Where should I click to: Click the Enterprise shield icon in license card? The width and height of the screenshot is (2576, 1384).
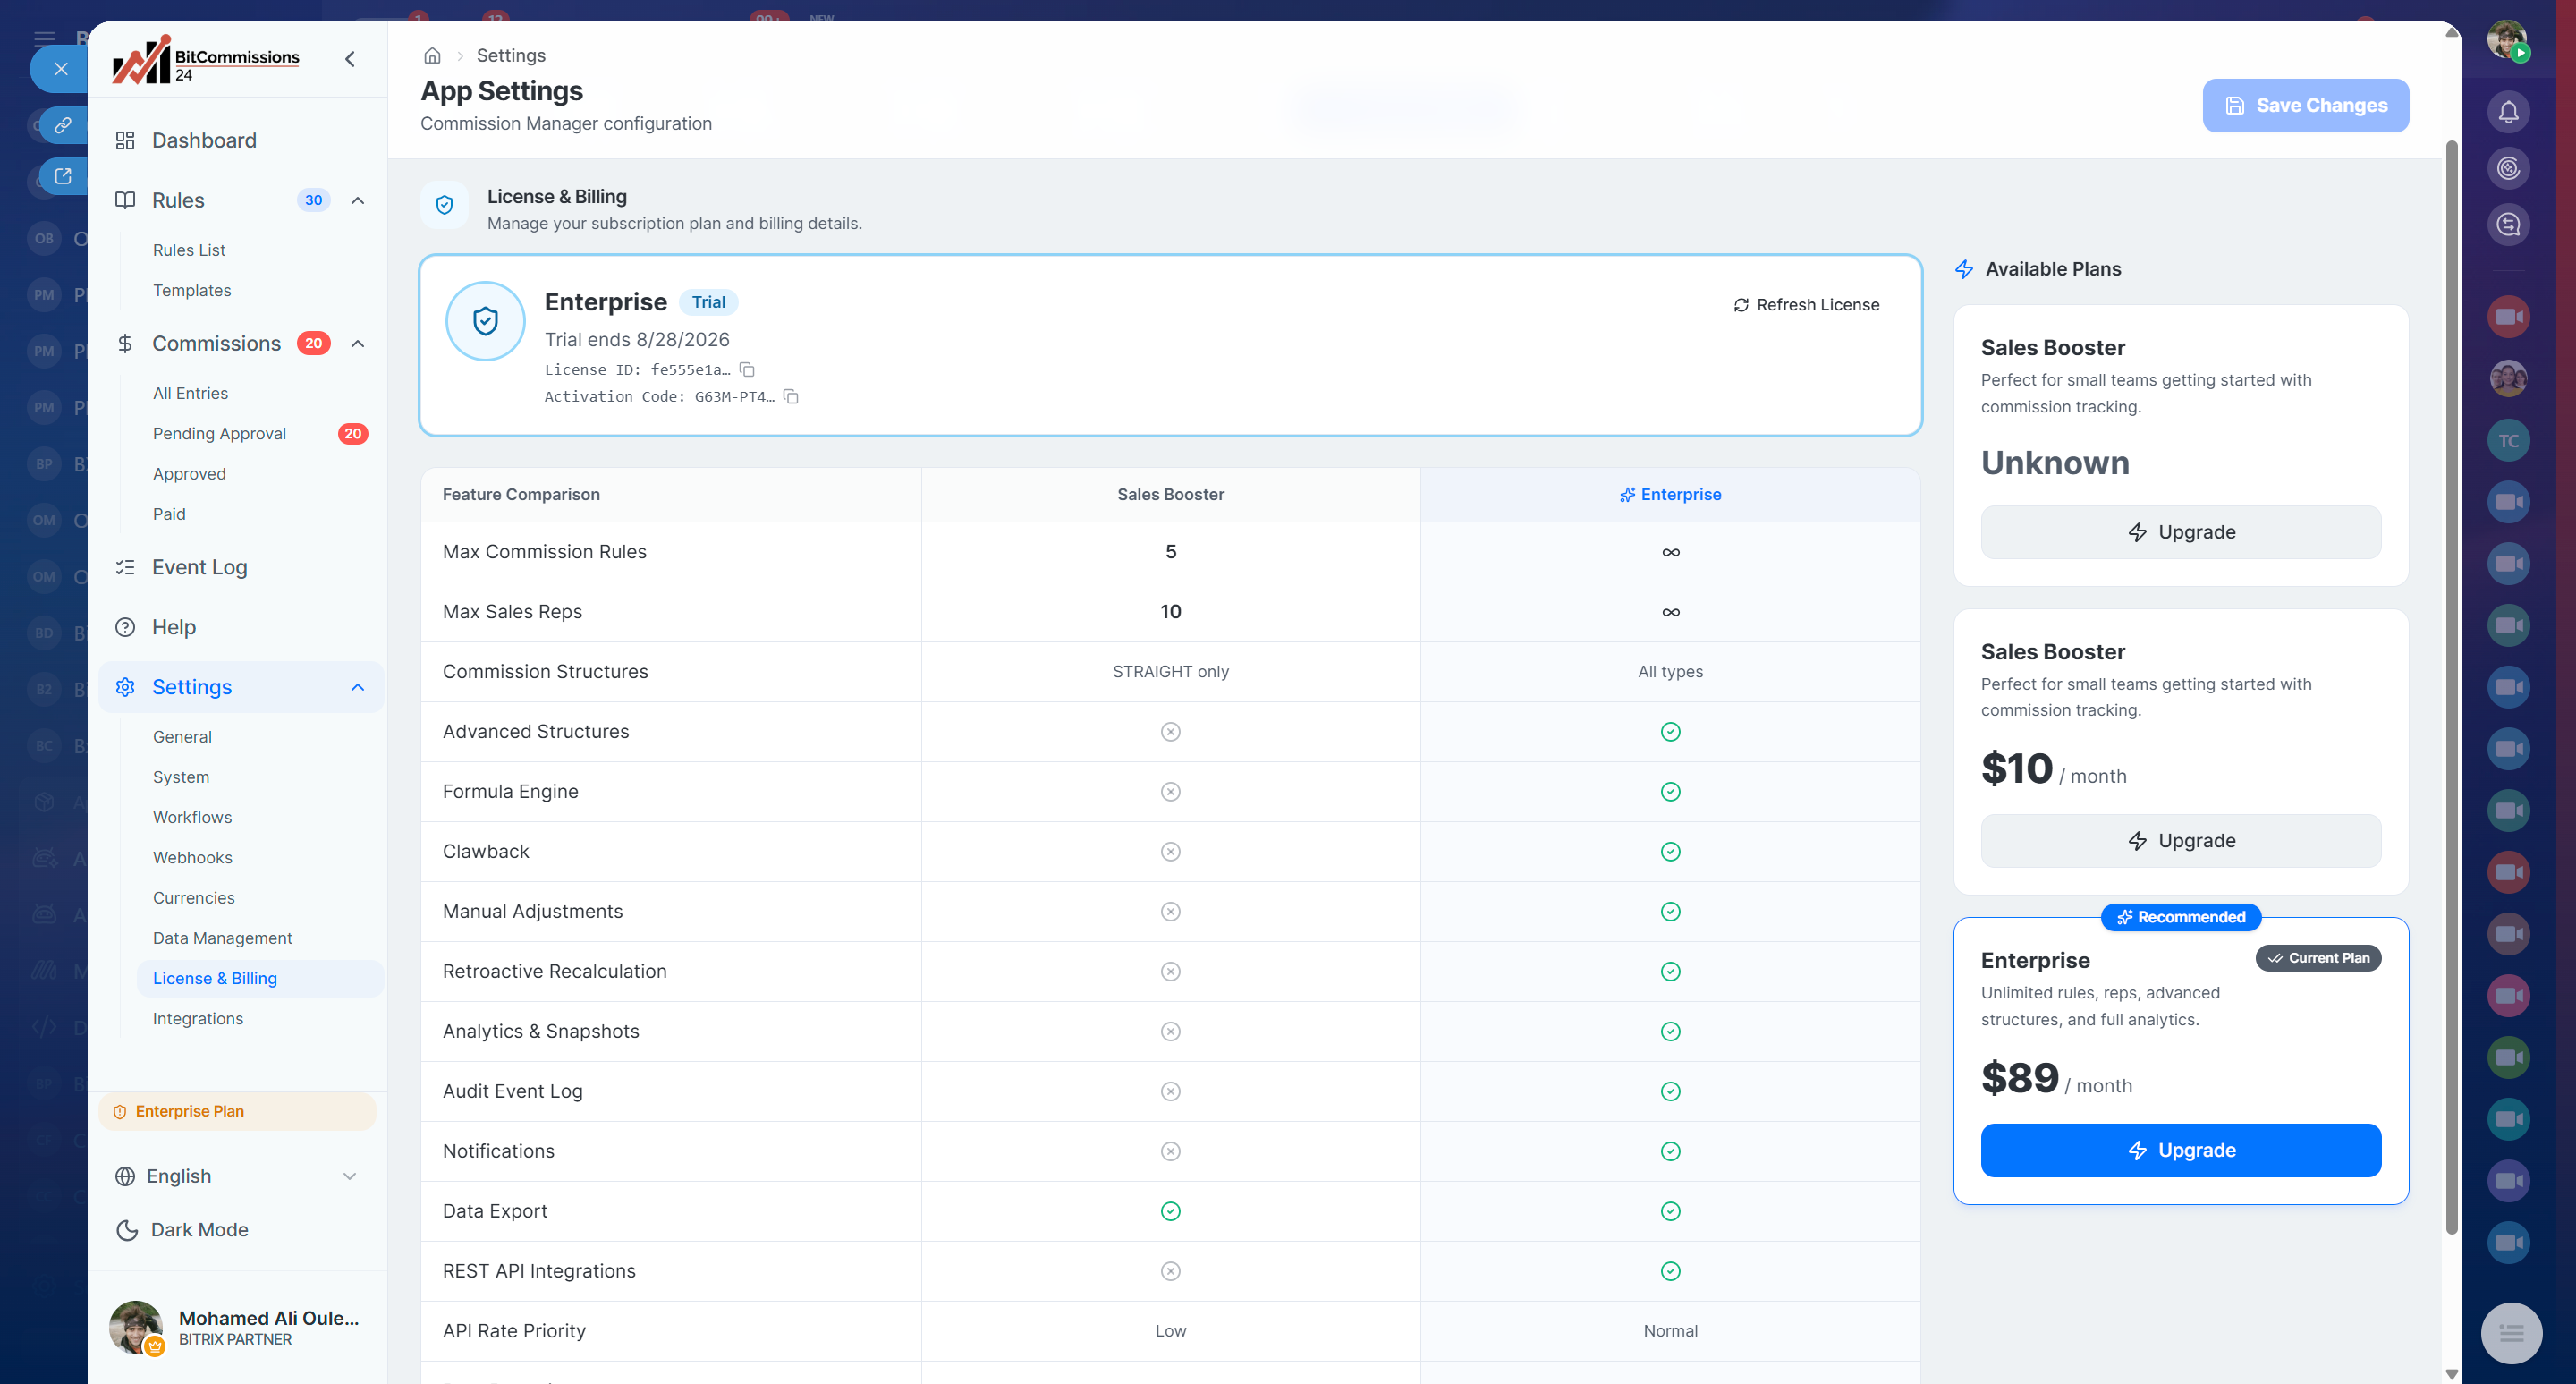pyautogui.click(x=485, y=321)
